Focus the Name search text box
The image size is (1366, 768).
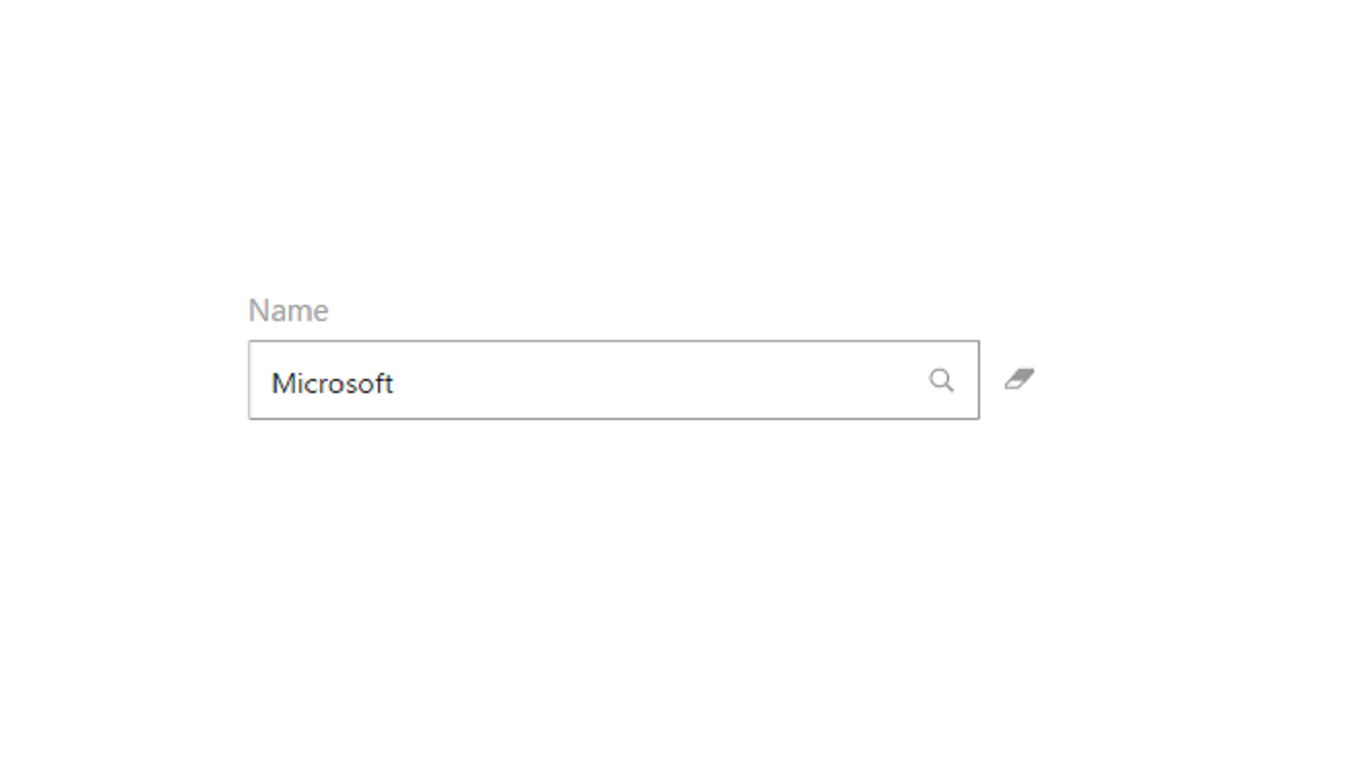pos(600,381)
